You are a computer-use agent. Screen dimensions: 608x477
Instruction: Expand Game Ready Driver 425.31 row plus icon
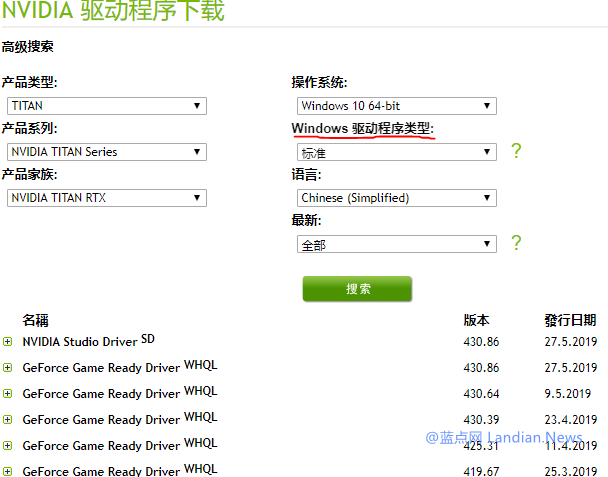pos(8,446)
